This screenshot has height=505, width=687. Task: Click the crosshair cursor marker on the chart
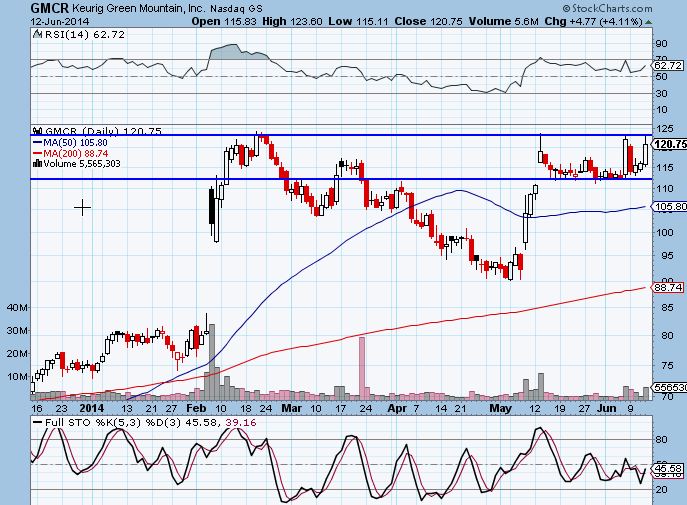pyautogui.click(x=82, y=208)
